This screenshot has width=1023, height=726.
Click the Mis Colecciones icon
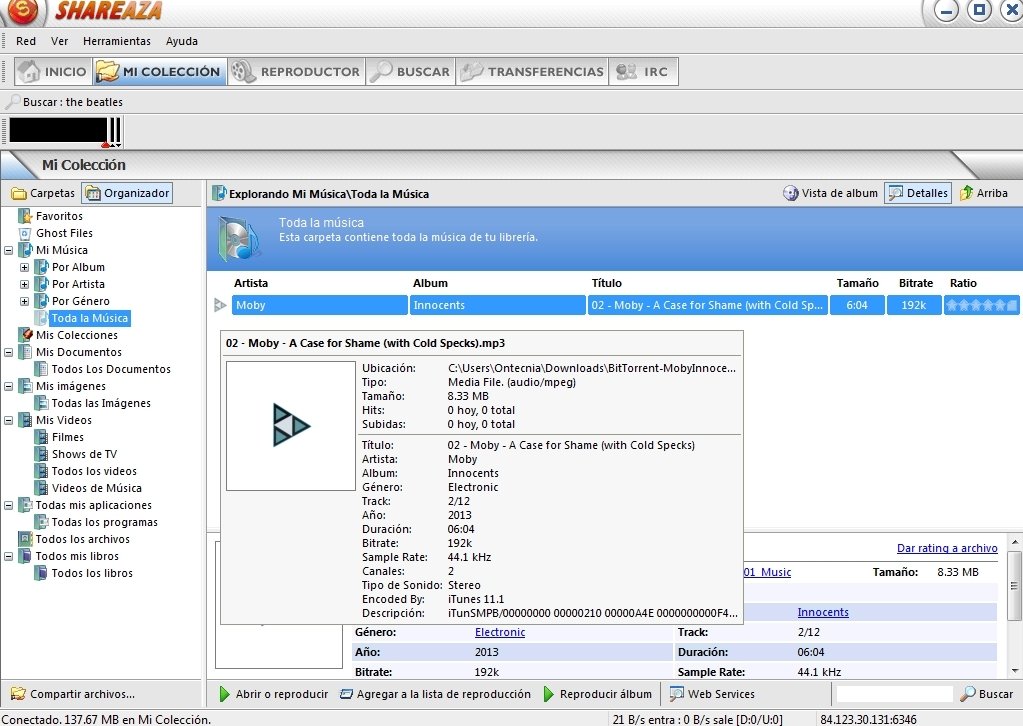pos(25,335)
